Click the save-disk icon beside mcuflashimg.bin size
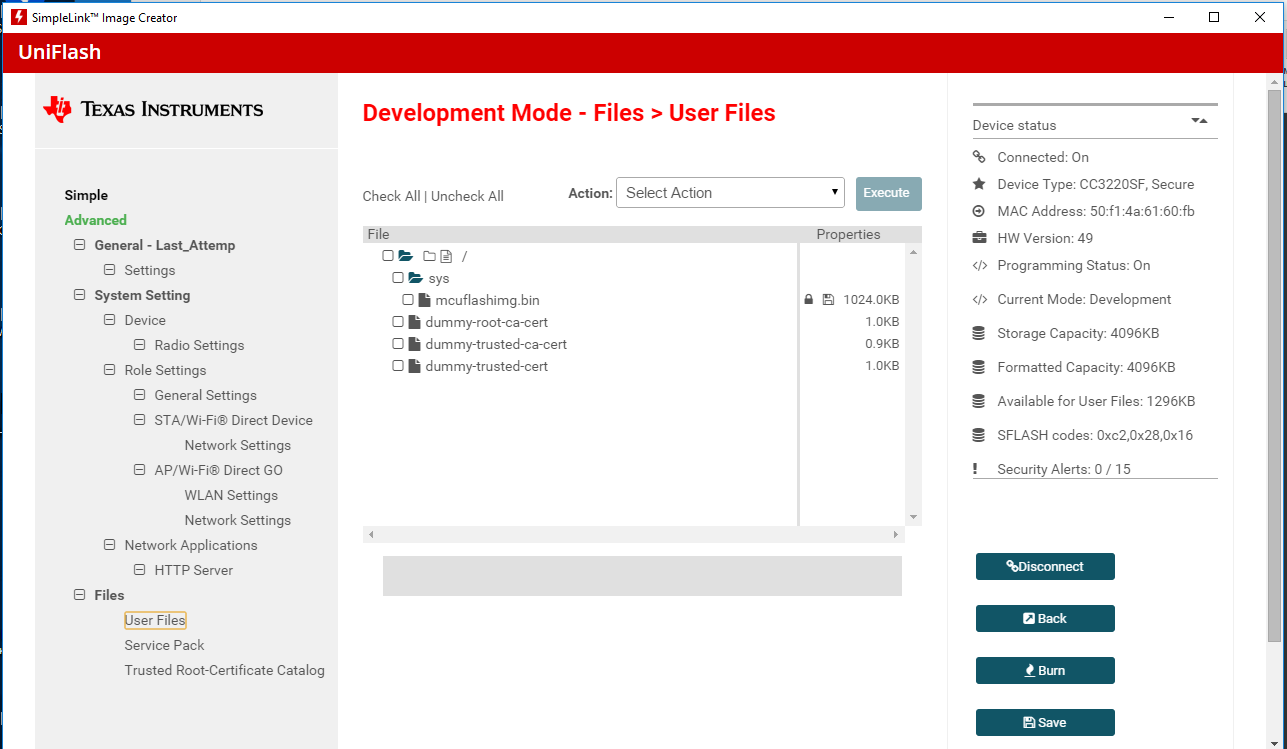This screenshot has height=749, width=1287. point(828,300)
